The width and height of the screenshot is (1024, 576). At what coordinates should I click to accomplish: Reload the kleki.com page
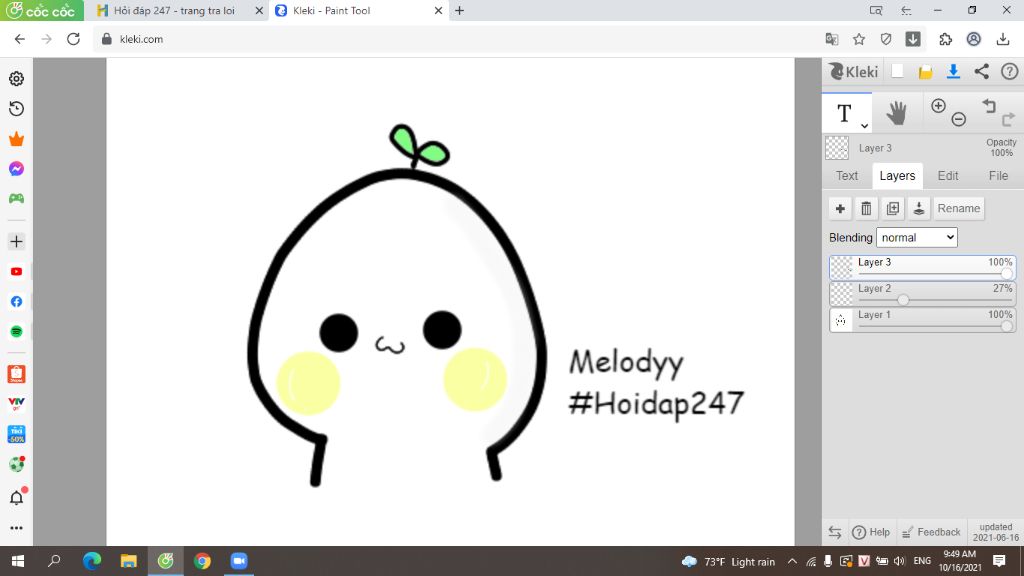[73, 39]
